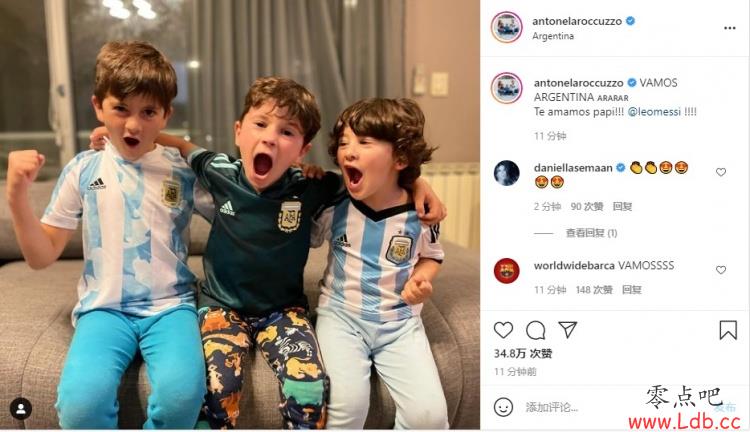Viewport: 750px width, 432px height.
Task: Open antonelaroccuzzo profile from header username
Action: [x=577, y=21]
